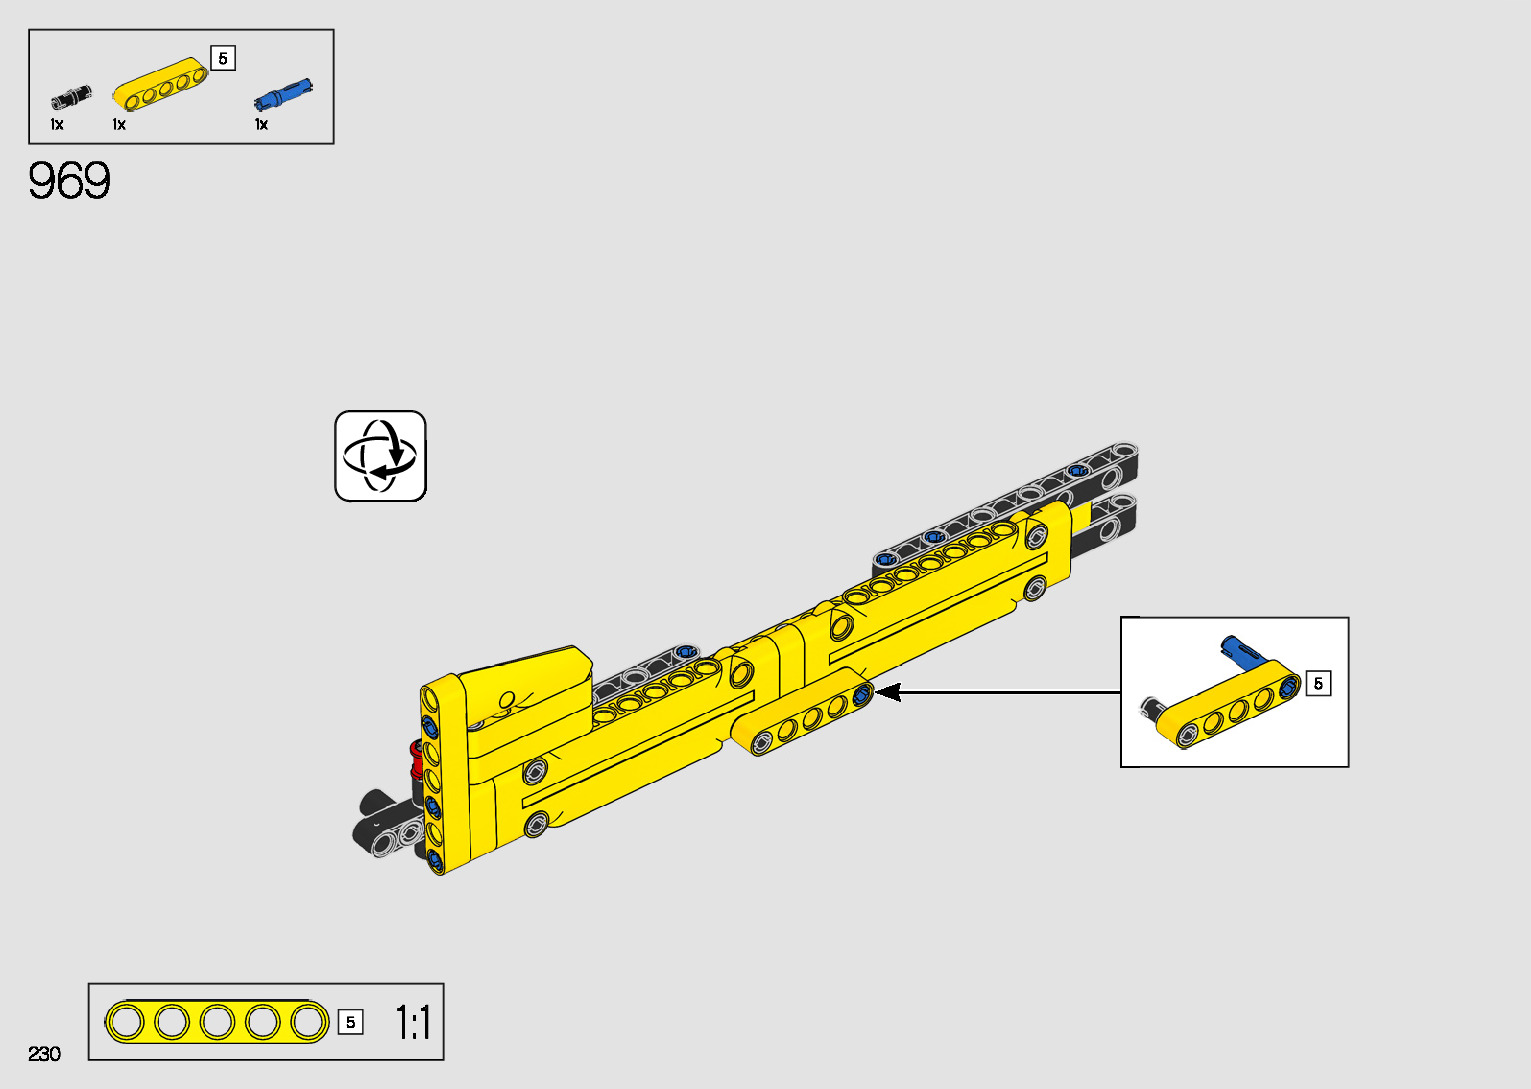Image resolution: width=1531 pixels, height=1089 pixels.
Task: Click the blue axle pin in the parts list
Action: coord(283,94)
